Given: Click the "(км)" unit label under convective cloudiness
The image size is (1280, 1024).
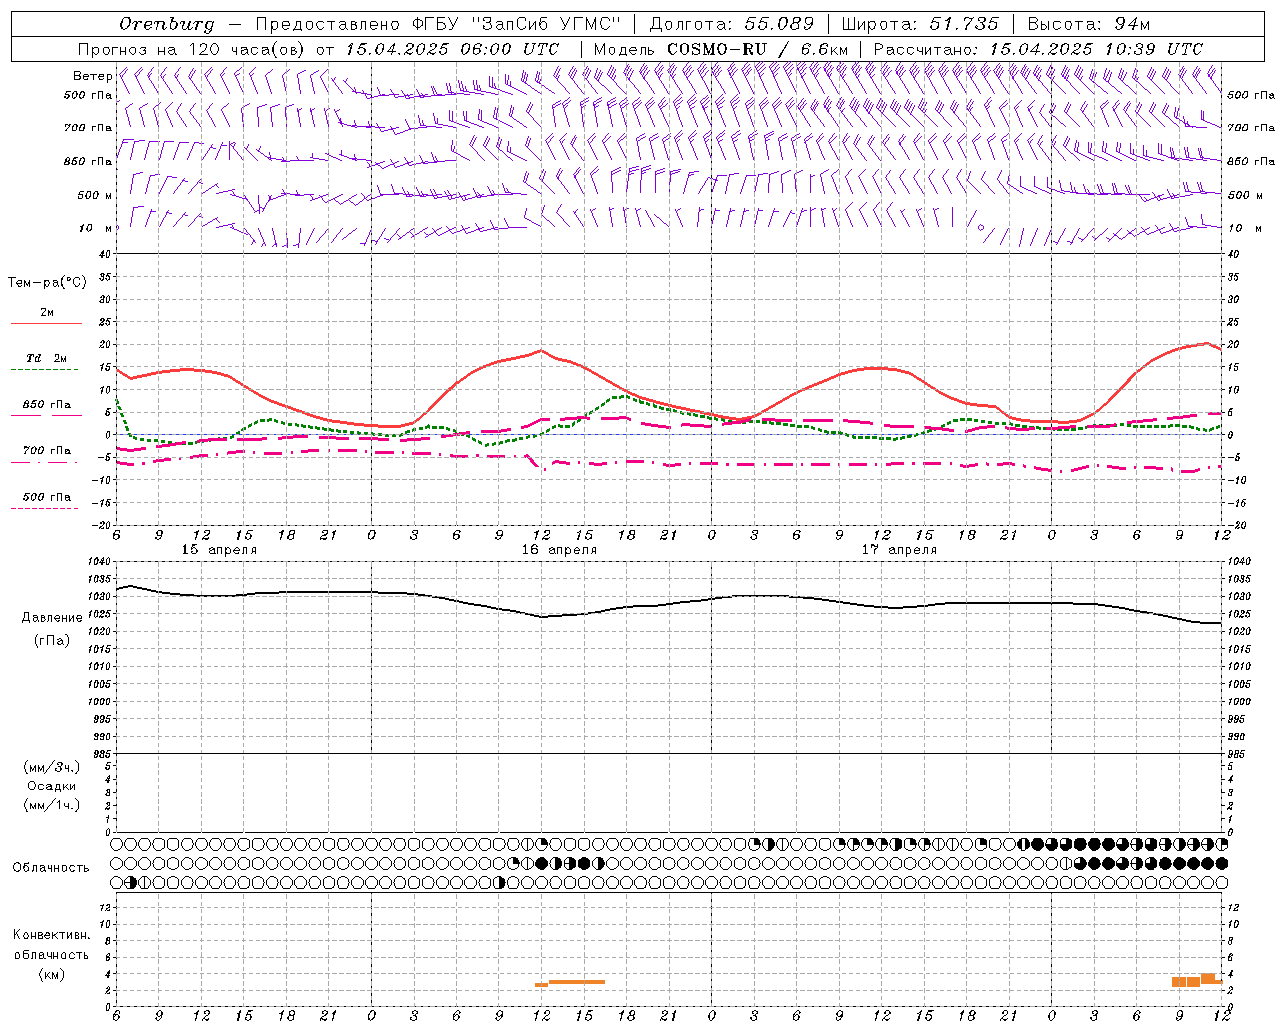Looking at the screenshot, I should click(x=52, y=974).
